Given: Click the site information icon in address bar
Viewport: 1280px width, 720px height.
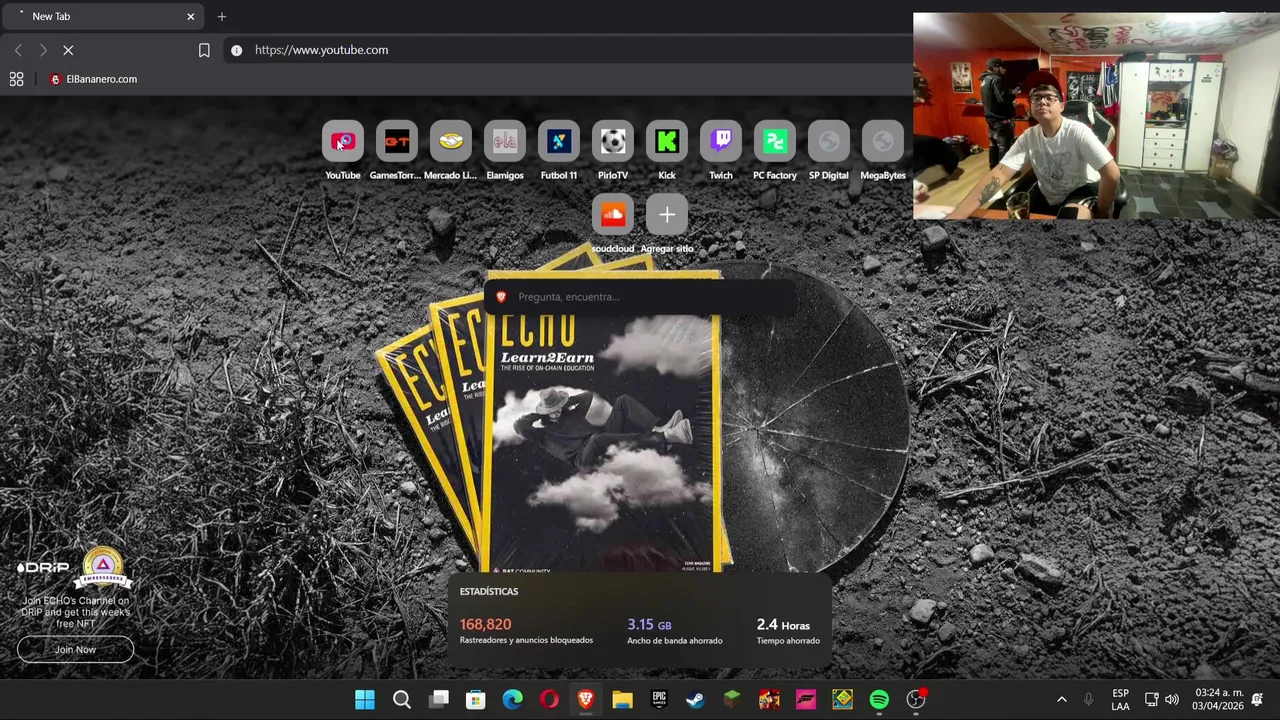Looking at the screenshot, I should [236, 50].
